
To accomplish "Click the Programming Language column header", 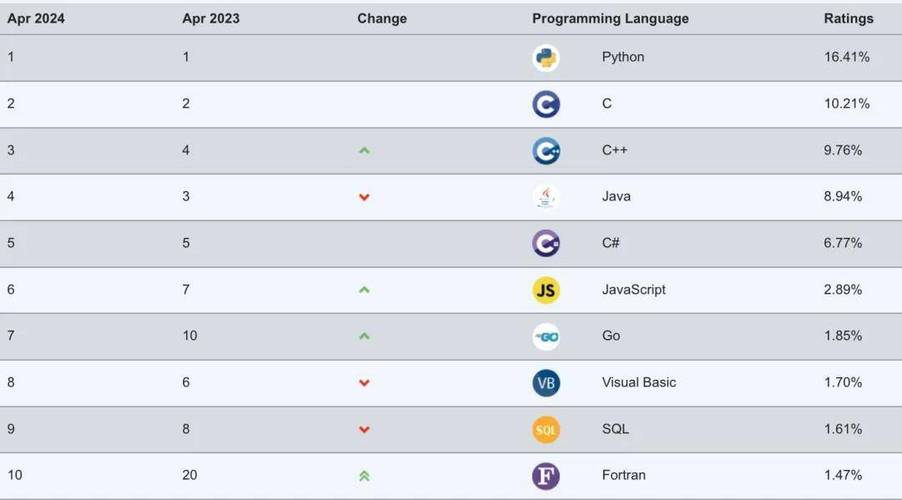I will click(x=610, y=18).
